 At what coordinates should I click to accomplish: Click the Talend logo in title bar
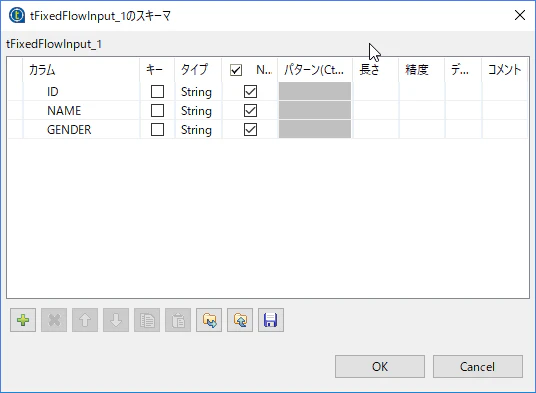[x=17, y=16]
